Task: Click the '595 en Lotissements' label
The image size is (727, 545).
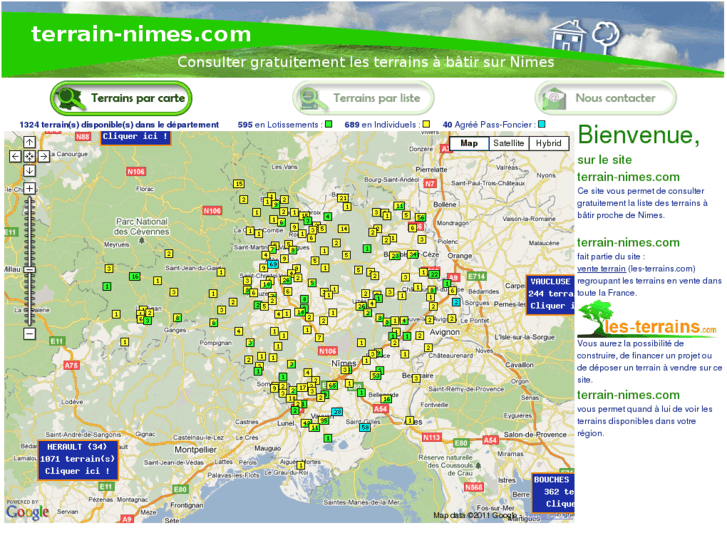Action: [278, 124]
